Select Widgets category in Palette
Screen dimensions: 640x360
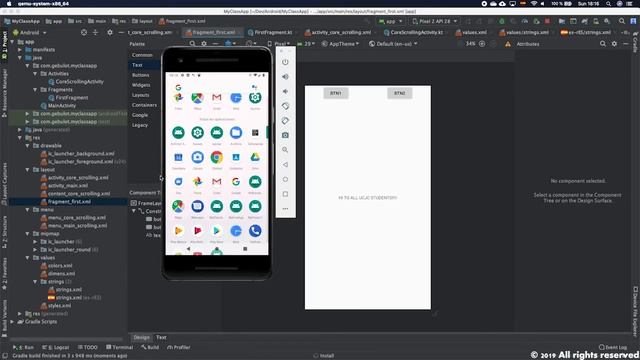tap(141, 85)
